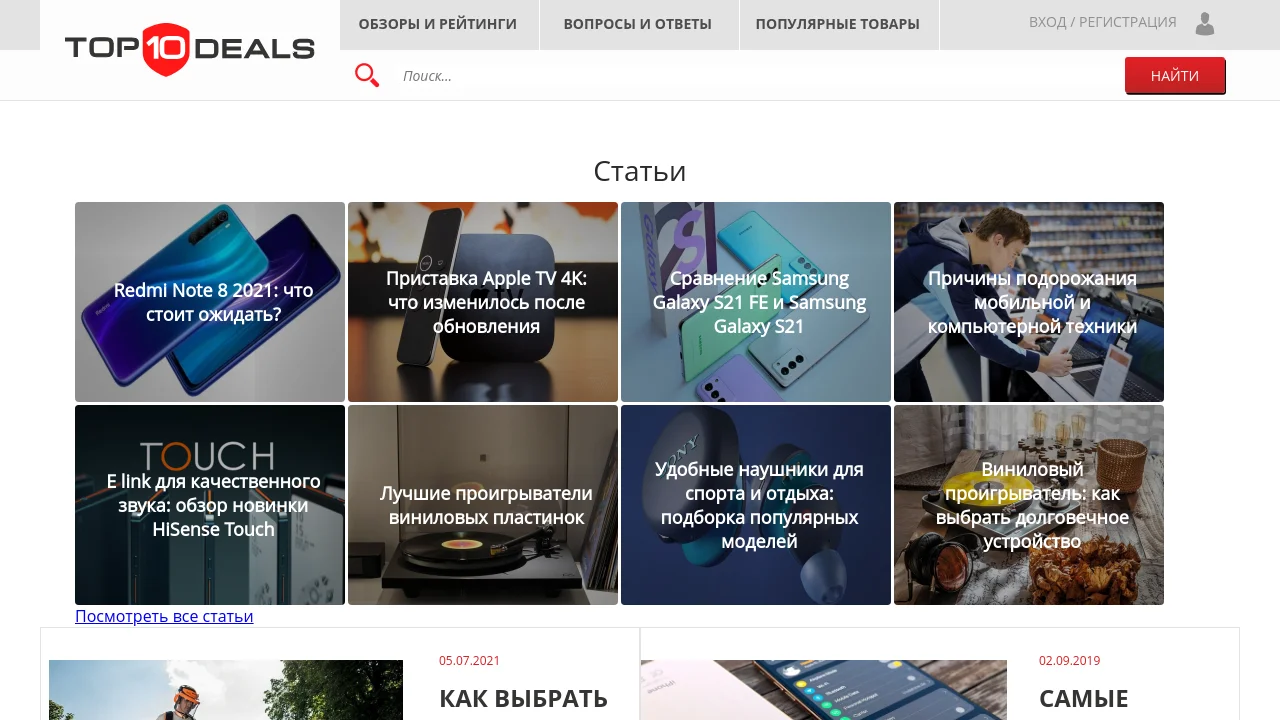Image resolution: width=1280 pixels, height=720 pixels.
Task: Open the Как выбрать article heading
Action: click(x=523, y=699)
